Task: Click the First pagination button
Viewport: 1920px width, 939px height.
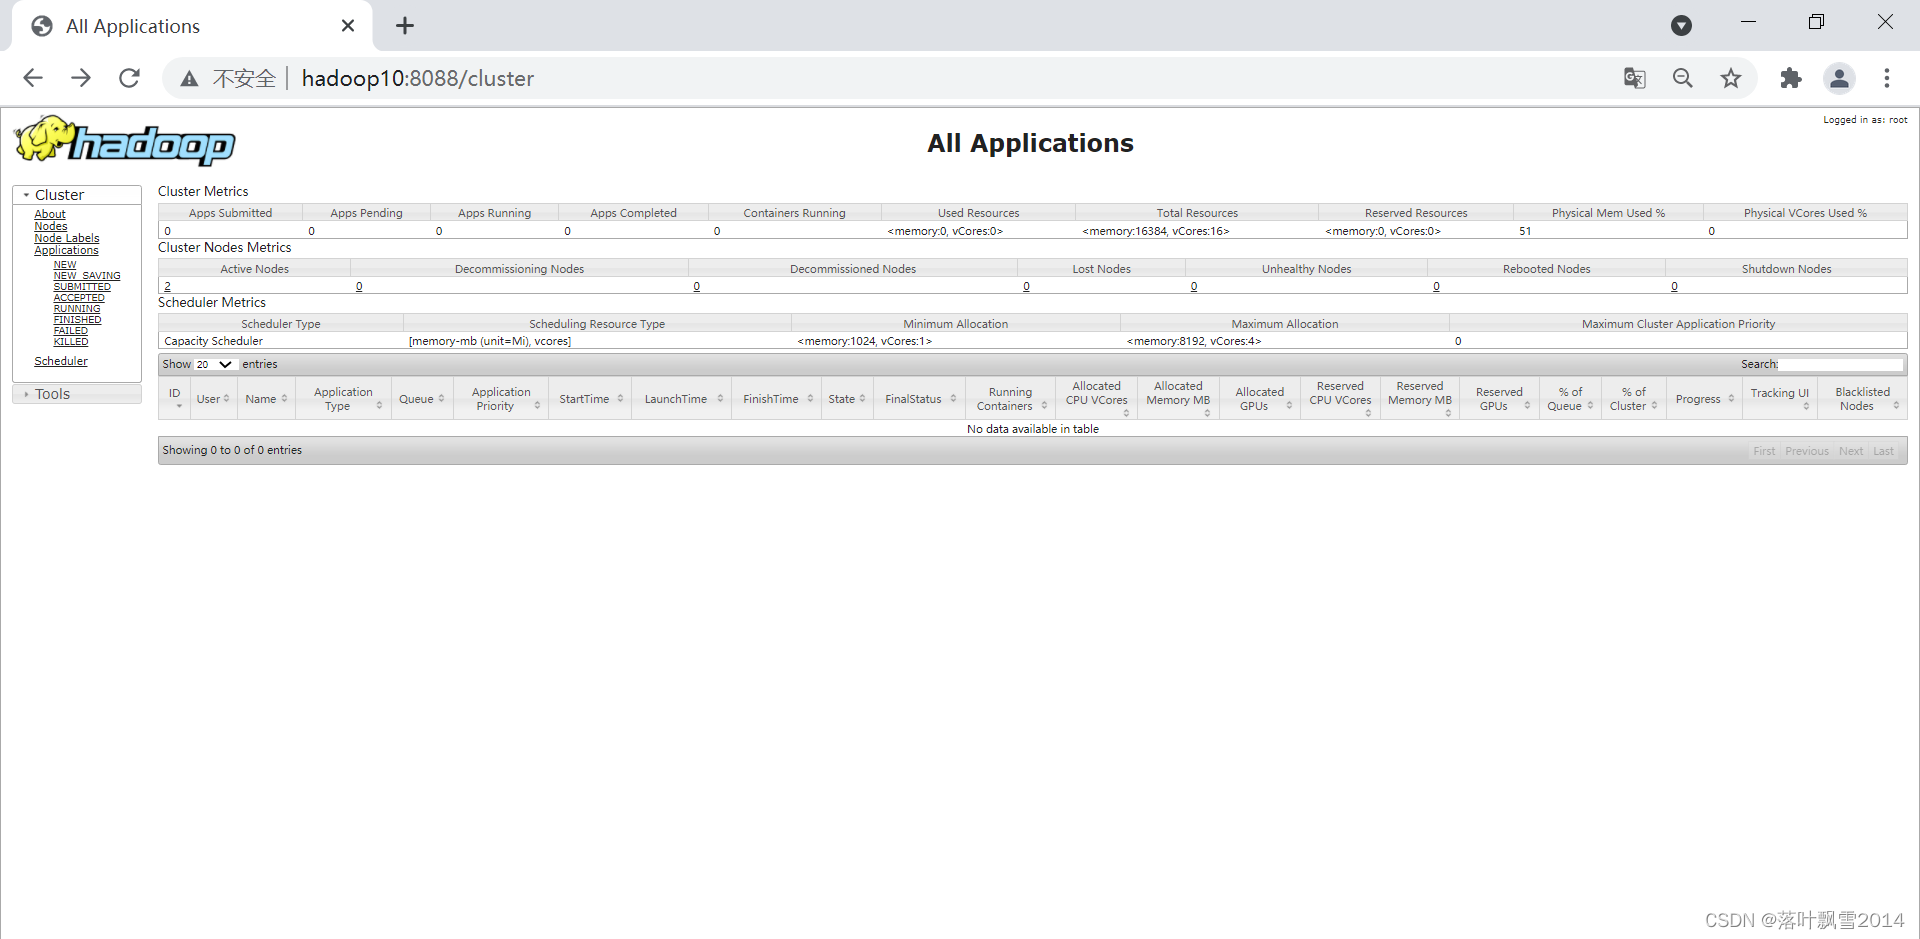Action: point(1764,451)
